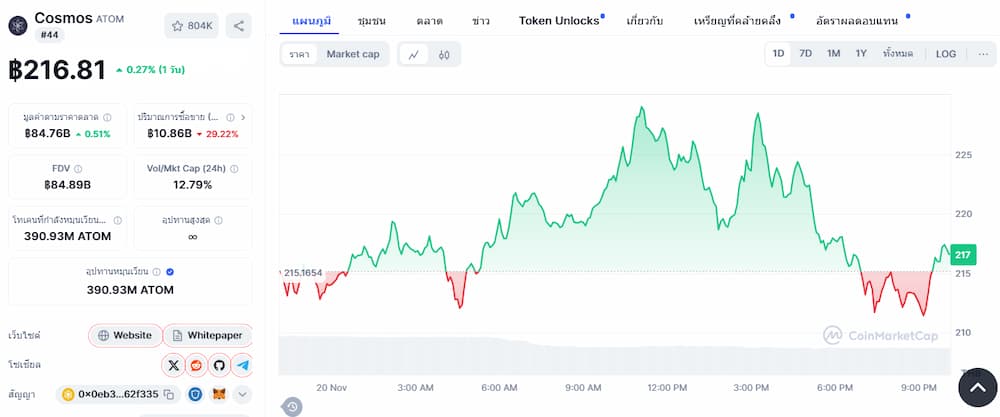Viewport: 1000px width, 417px height.
Task: Switch chart to line view icon
Action: point(414,54)
